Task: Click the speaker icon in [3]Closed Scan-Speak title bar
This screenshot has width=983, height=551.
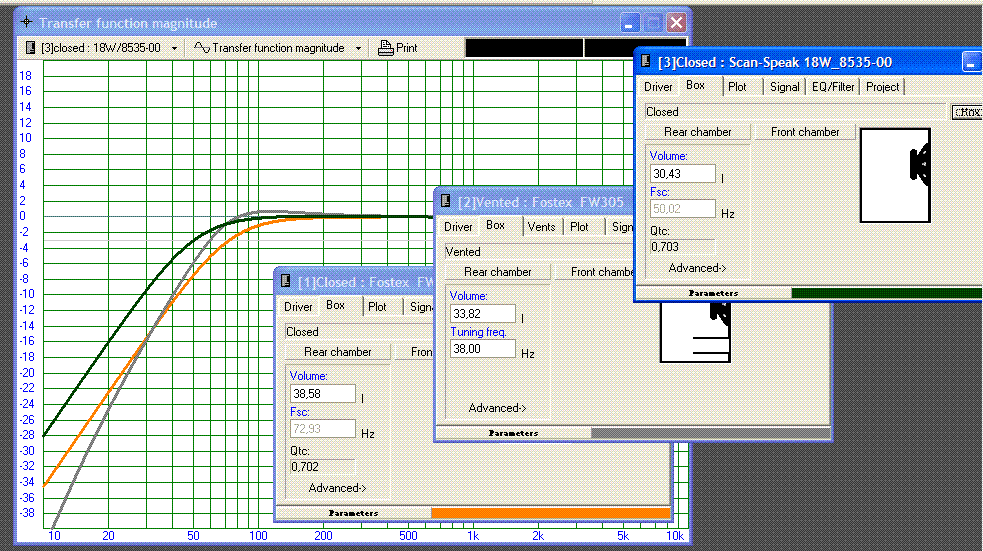Action: [x=646, y=61]
